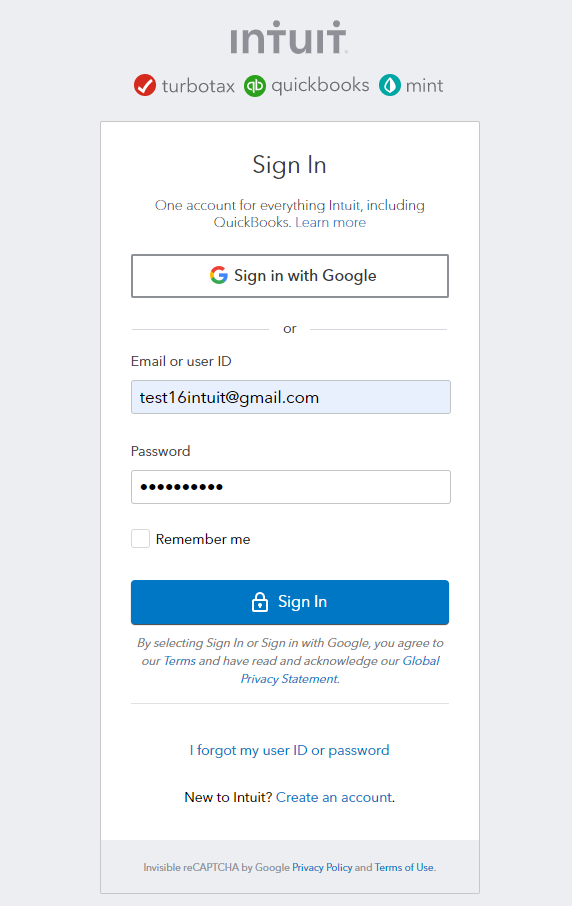Click the teal Mint leaf icon

390,86
